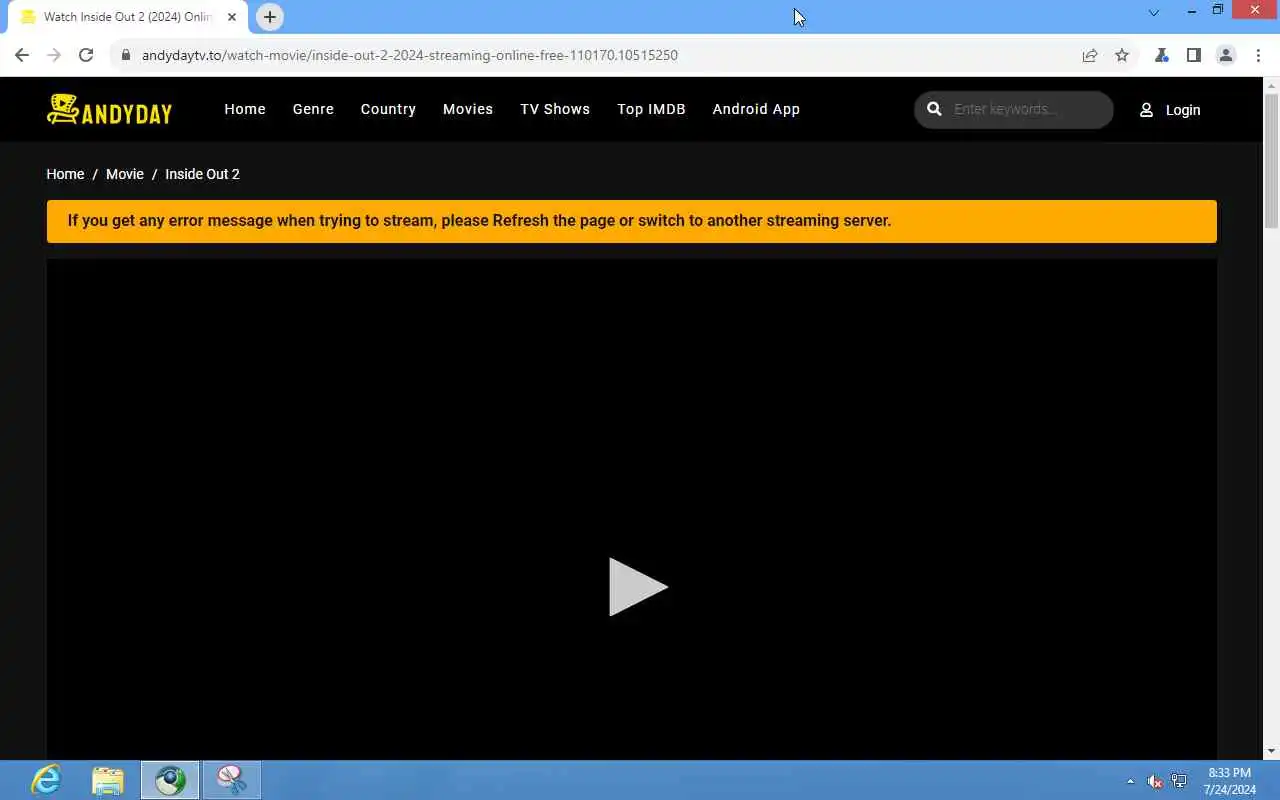1280x800 pixels.
Task: Click the muted volume tray icon
Action: click(x=1155, y=781)
